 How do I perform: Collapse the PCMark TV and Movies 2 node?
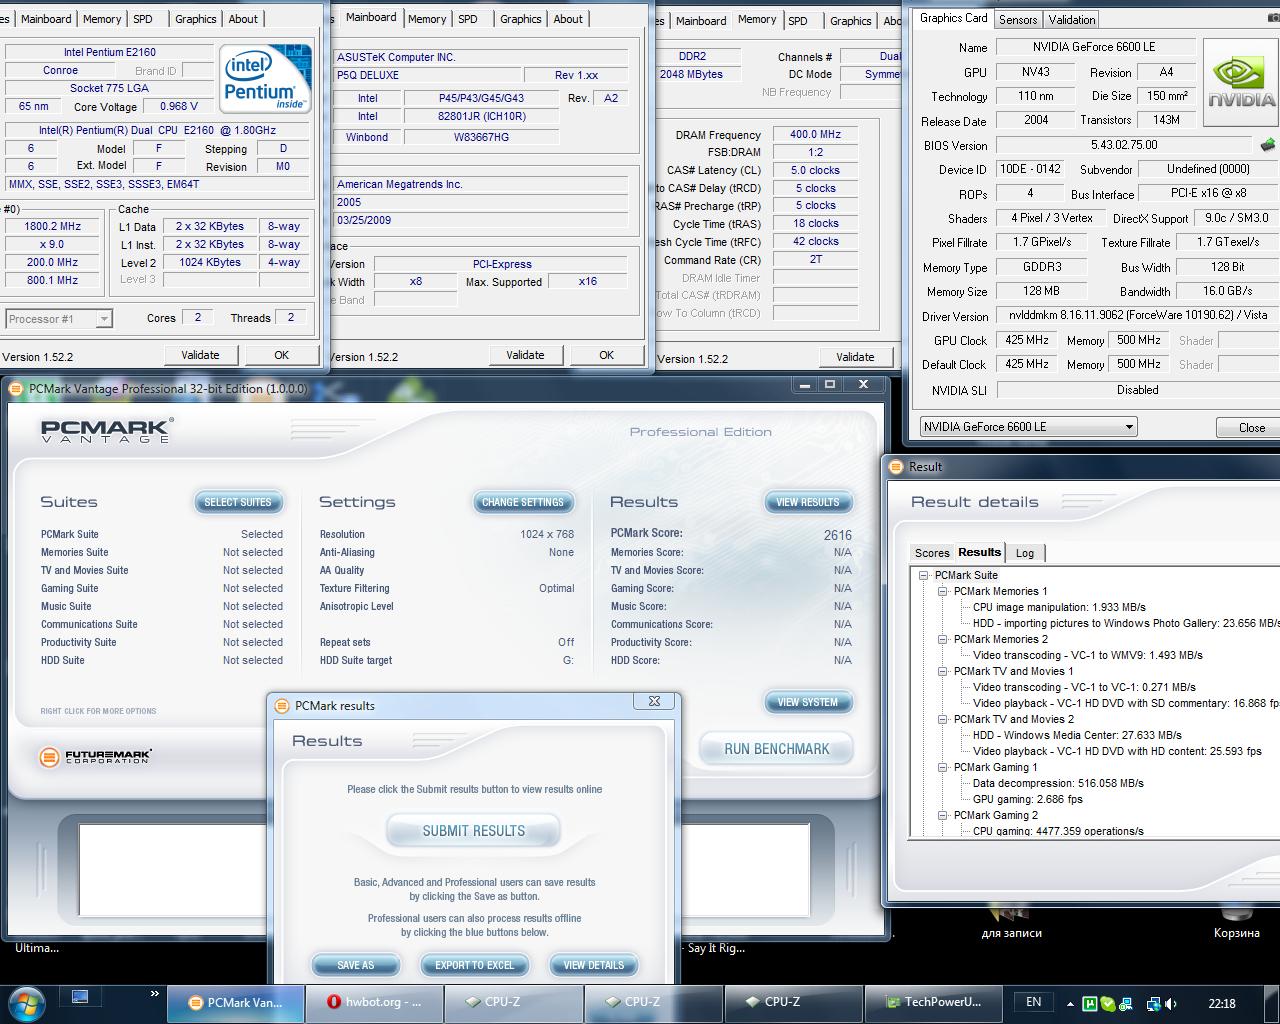pos(942,719)
